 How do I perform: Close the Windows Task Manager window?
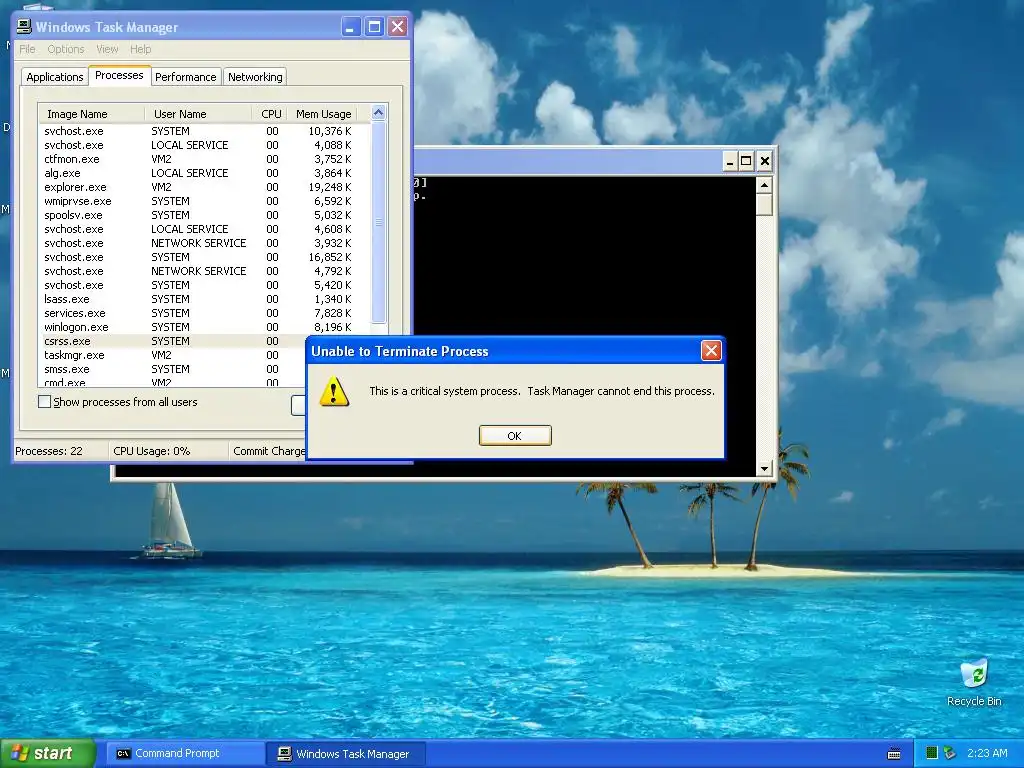397,27
